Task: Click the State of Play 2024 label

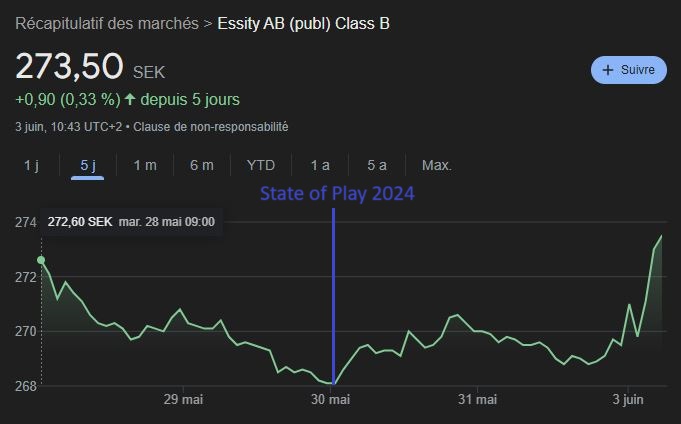Action: click(337, 194)
